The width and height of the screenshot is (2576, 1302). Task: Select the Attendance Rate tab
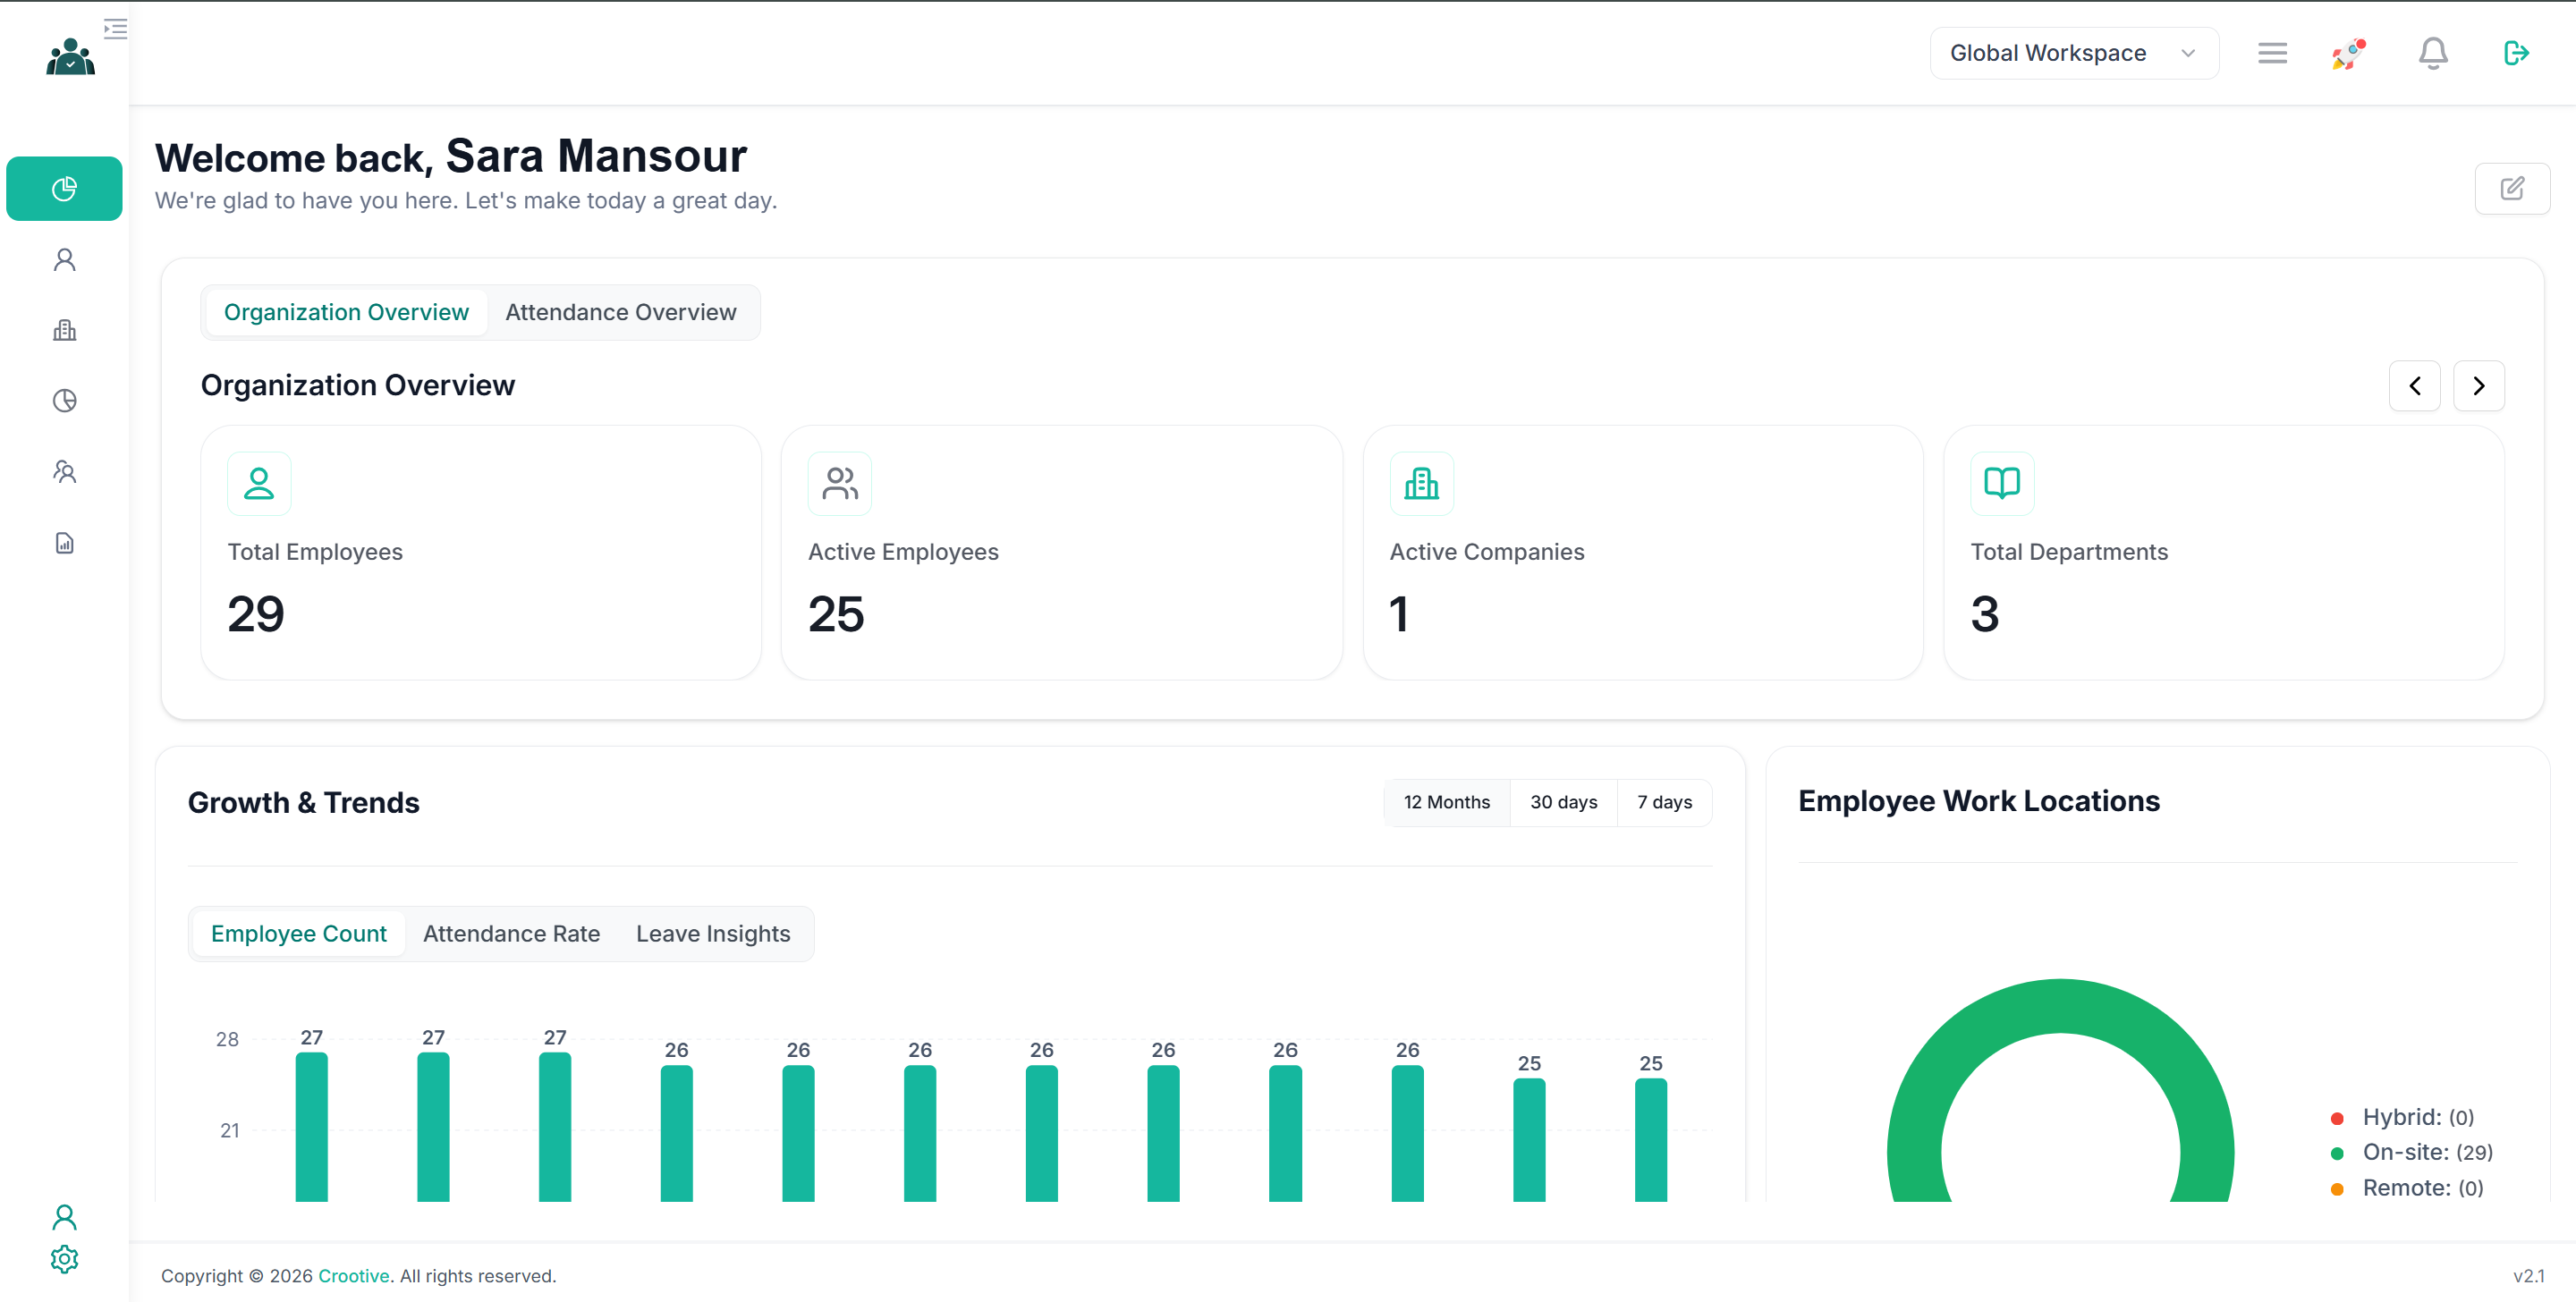point(511,933)
